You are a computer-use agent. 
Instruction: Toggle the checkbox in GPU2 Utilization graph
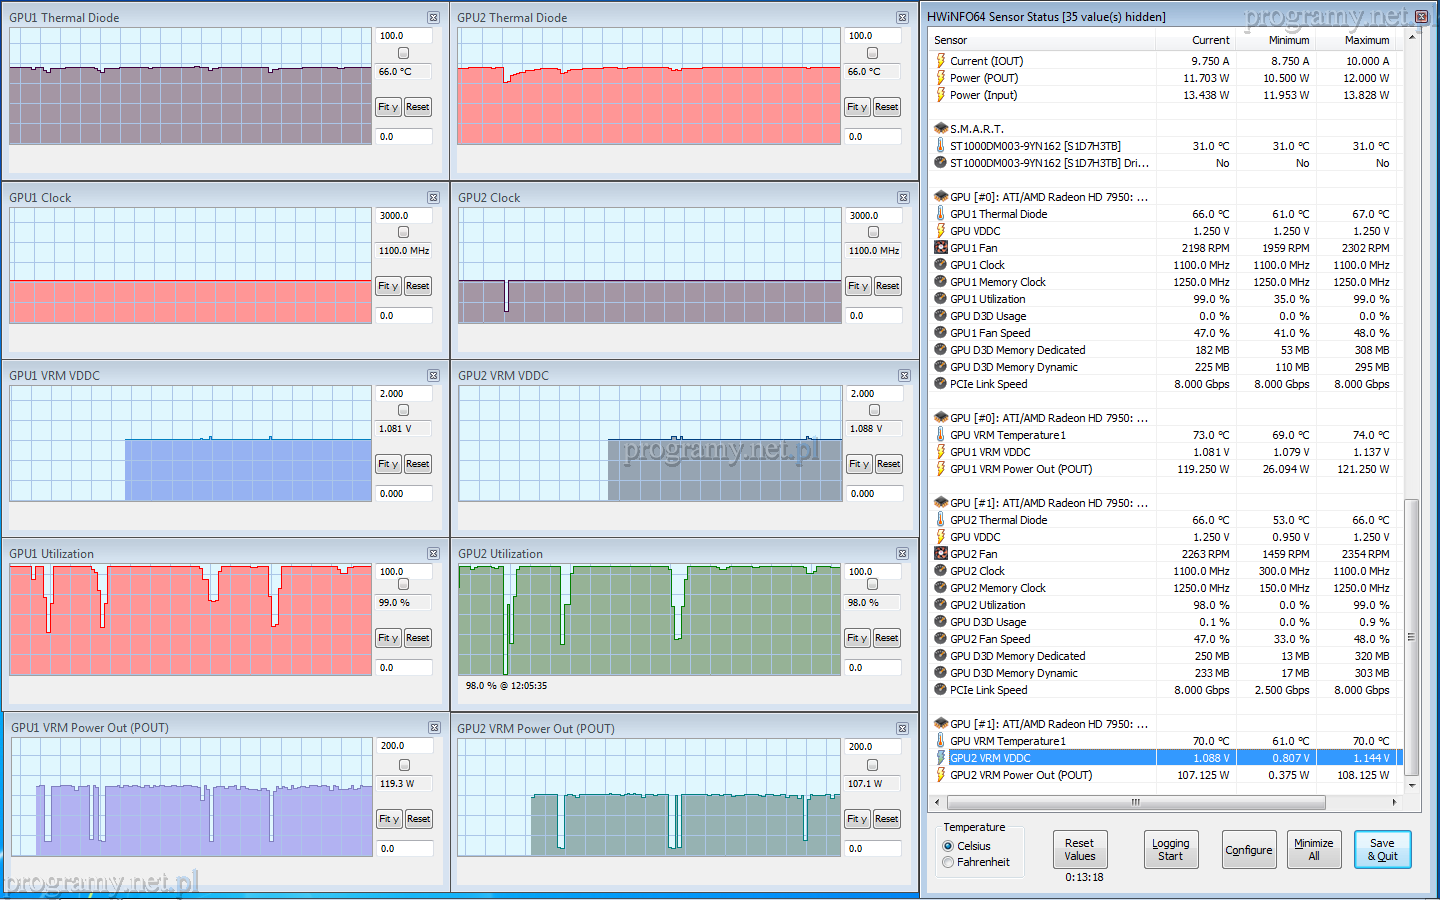point(872,584)
